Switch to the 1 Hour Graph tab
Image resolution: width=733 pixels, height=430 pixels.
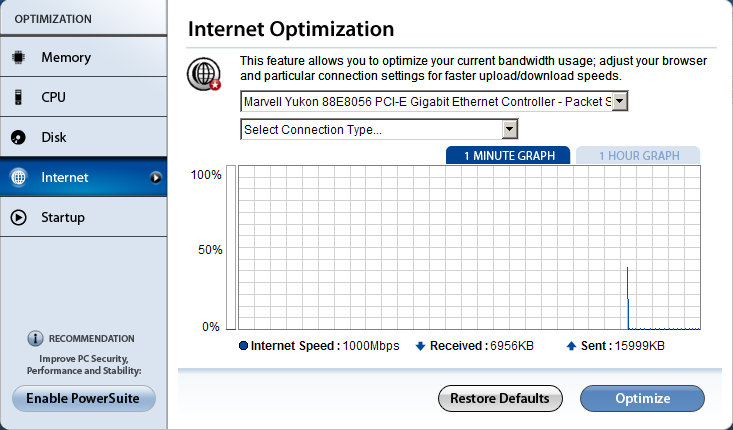pyautogui.click(x=639, y=156)
